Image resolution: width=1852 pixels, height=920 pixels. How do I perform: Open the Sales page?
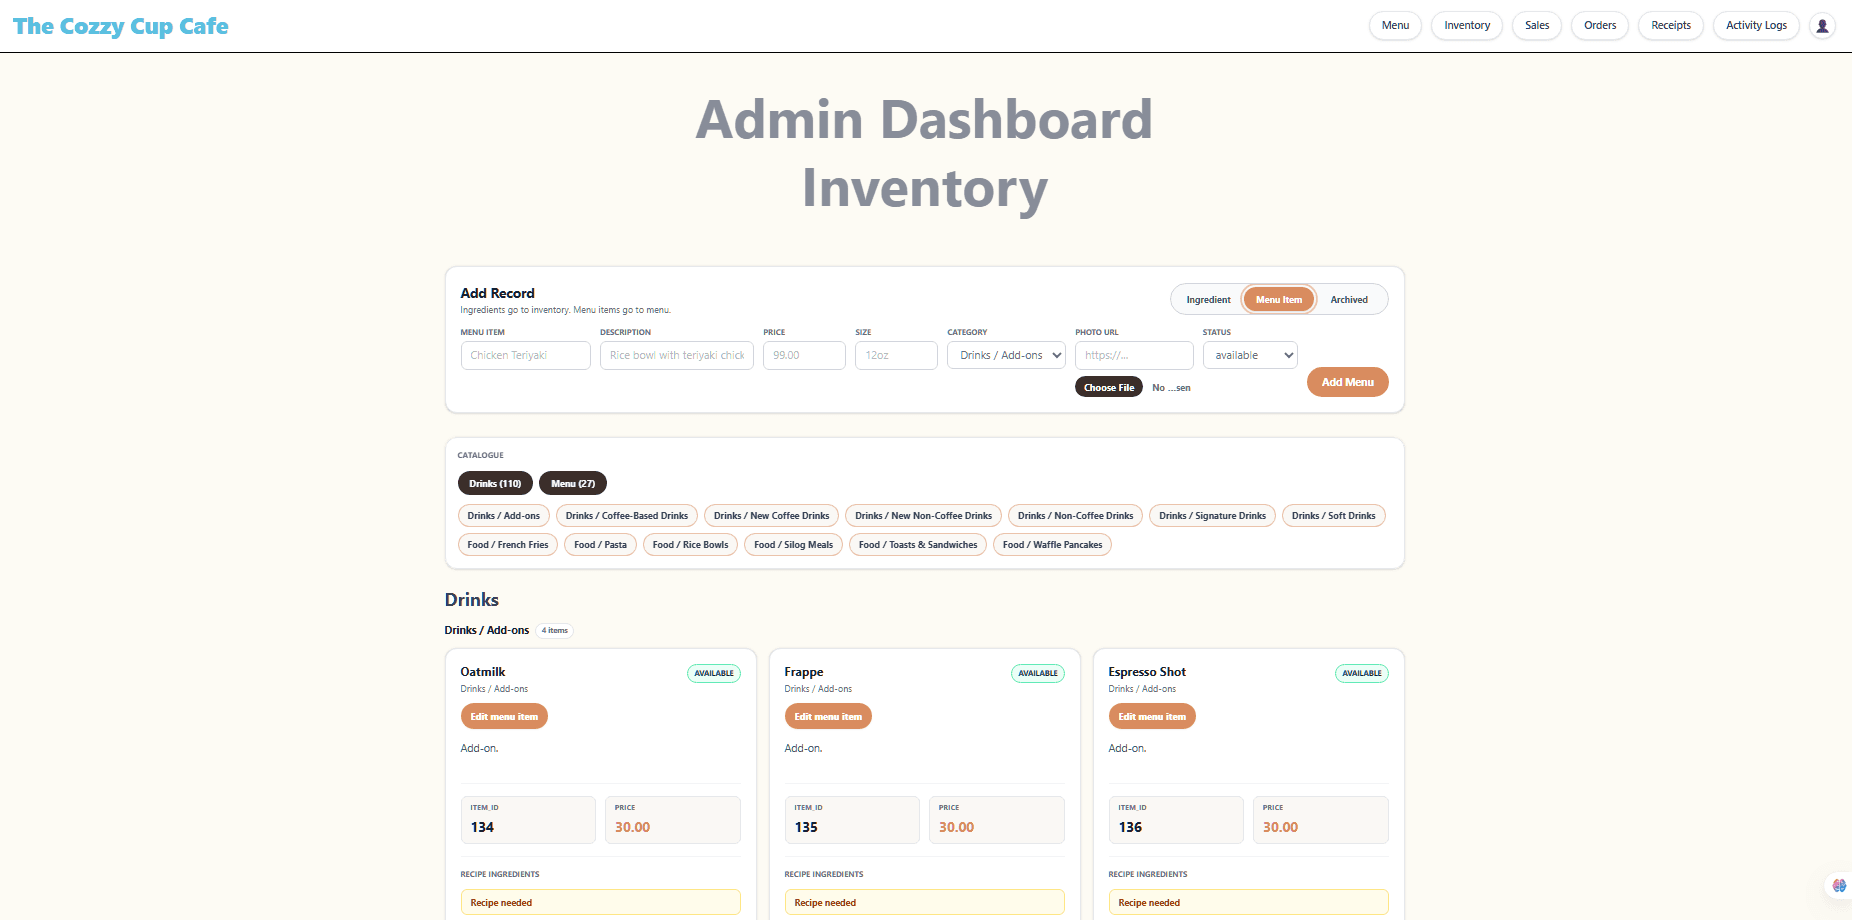tap(1537, 26)
